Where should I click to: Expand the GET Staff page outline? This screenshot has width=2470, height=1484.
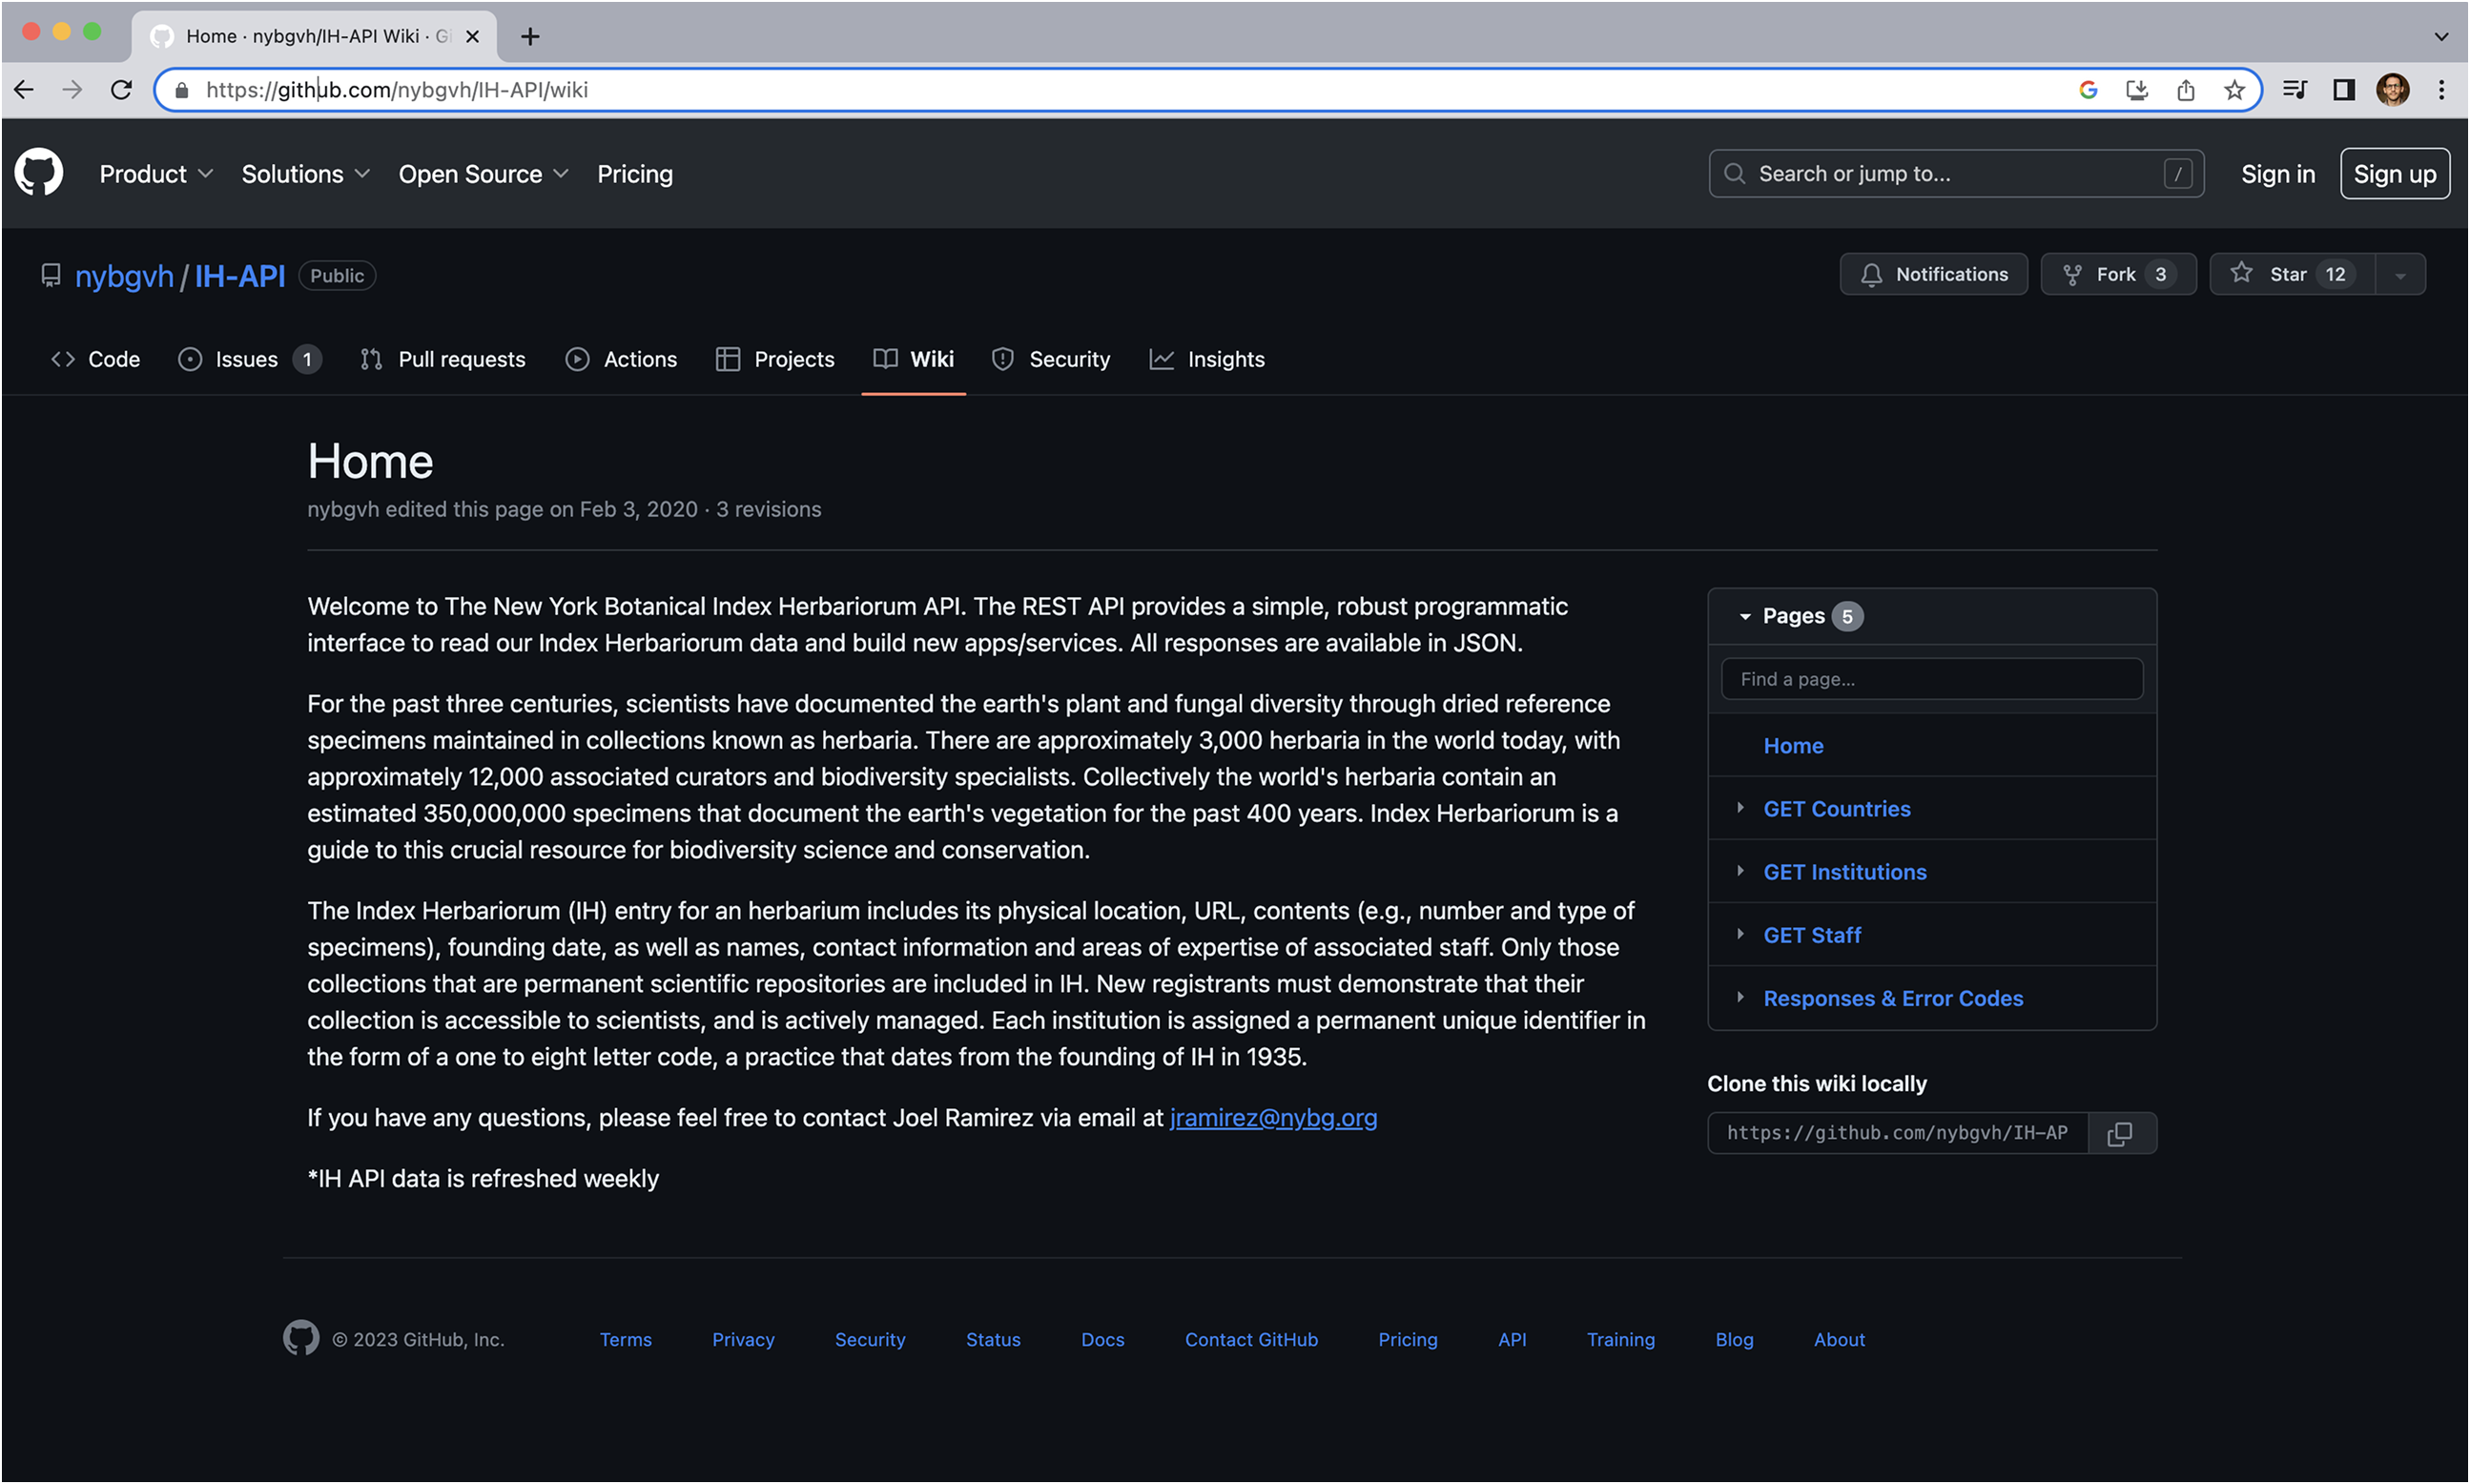[x=1740, y=934]
